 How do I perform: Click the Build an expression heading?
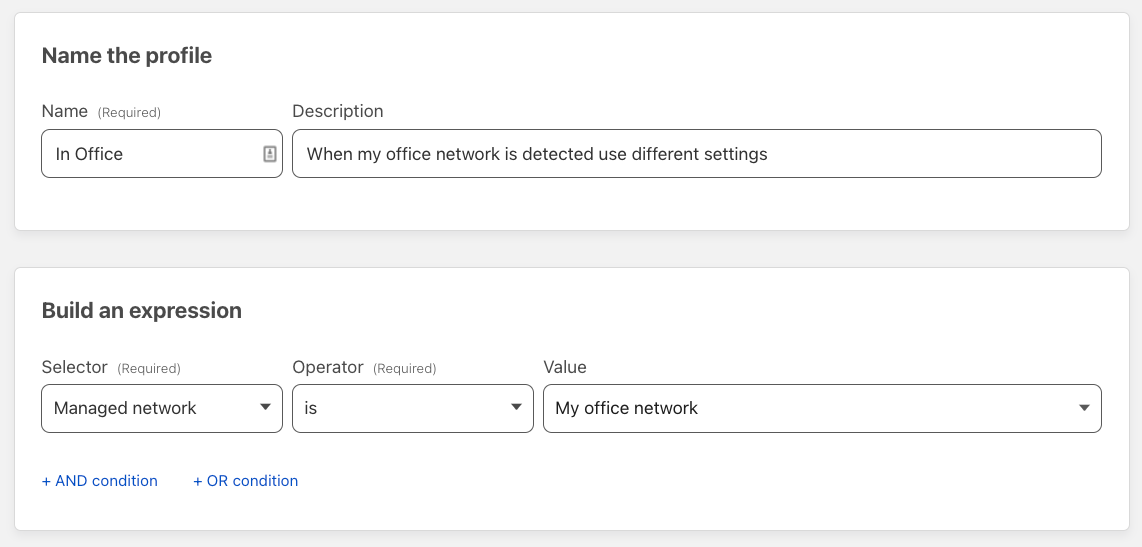tap(141, 310)
